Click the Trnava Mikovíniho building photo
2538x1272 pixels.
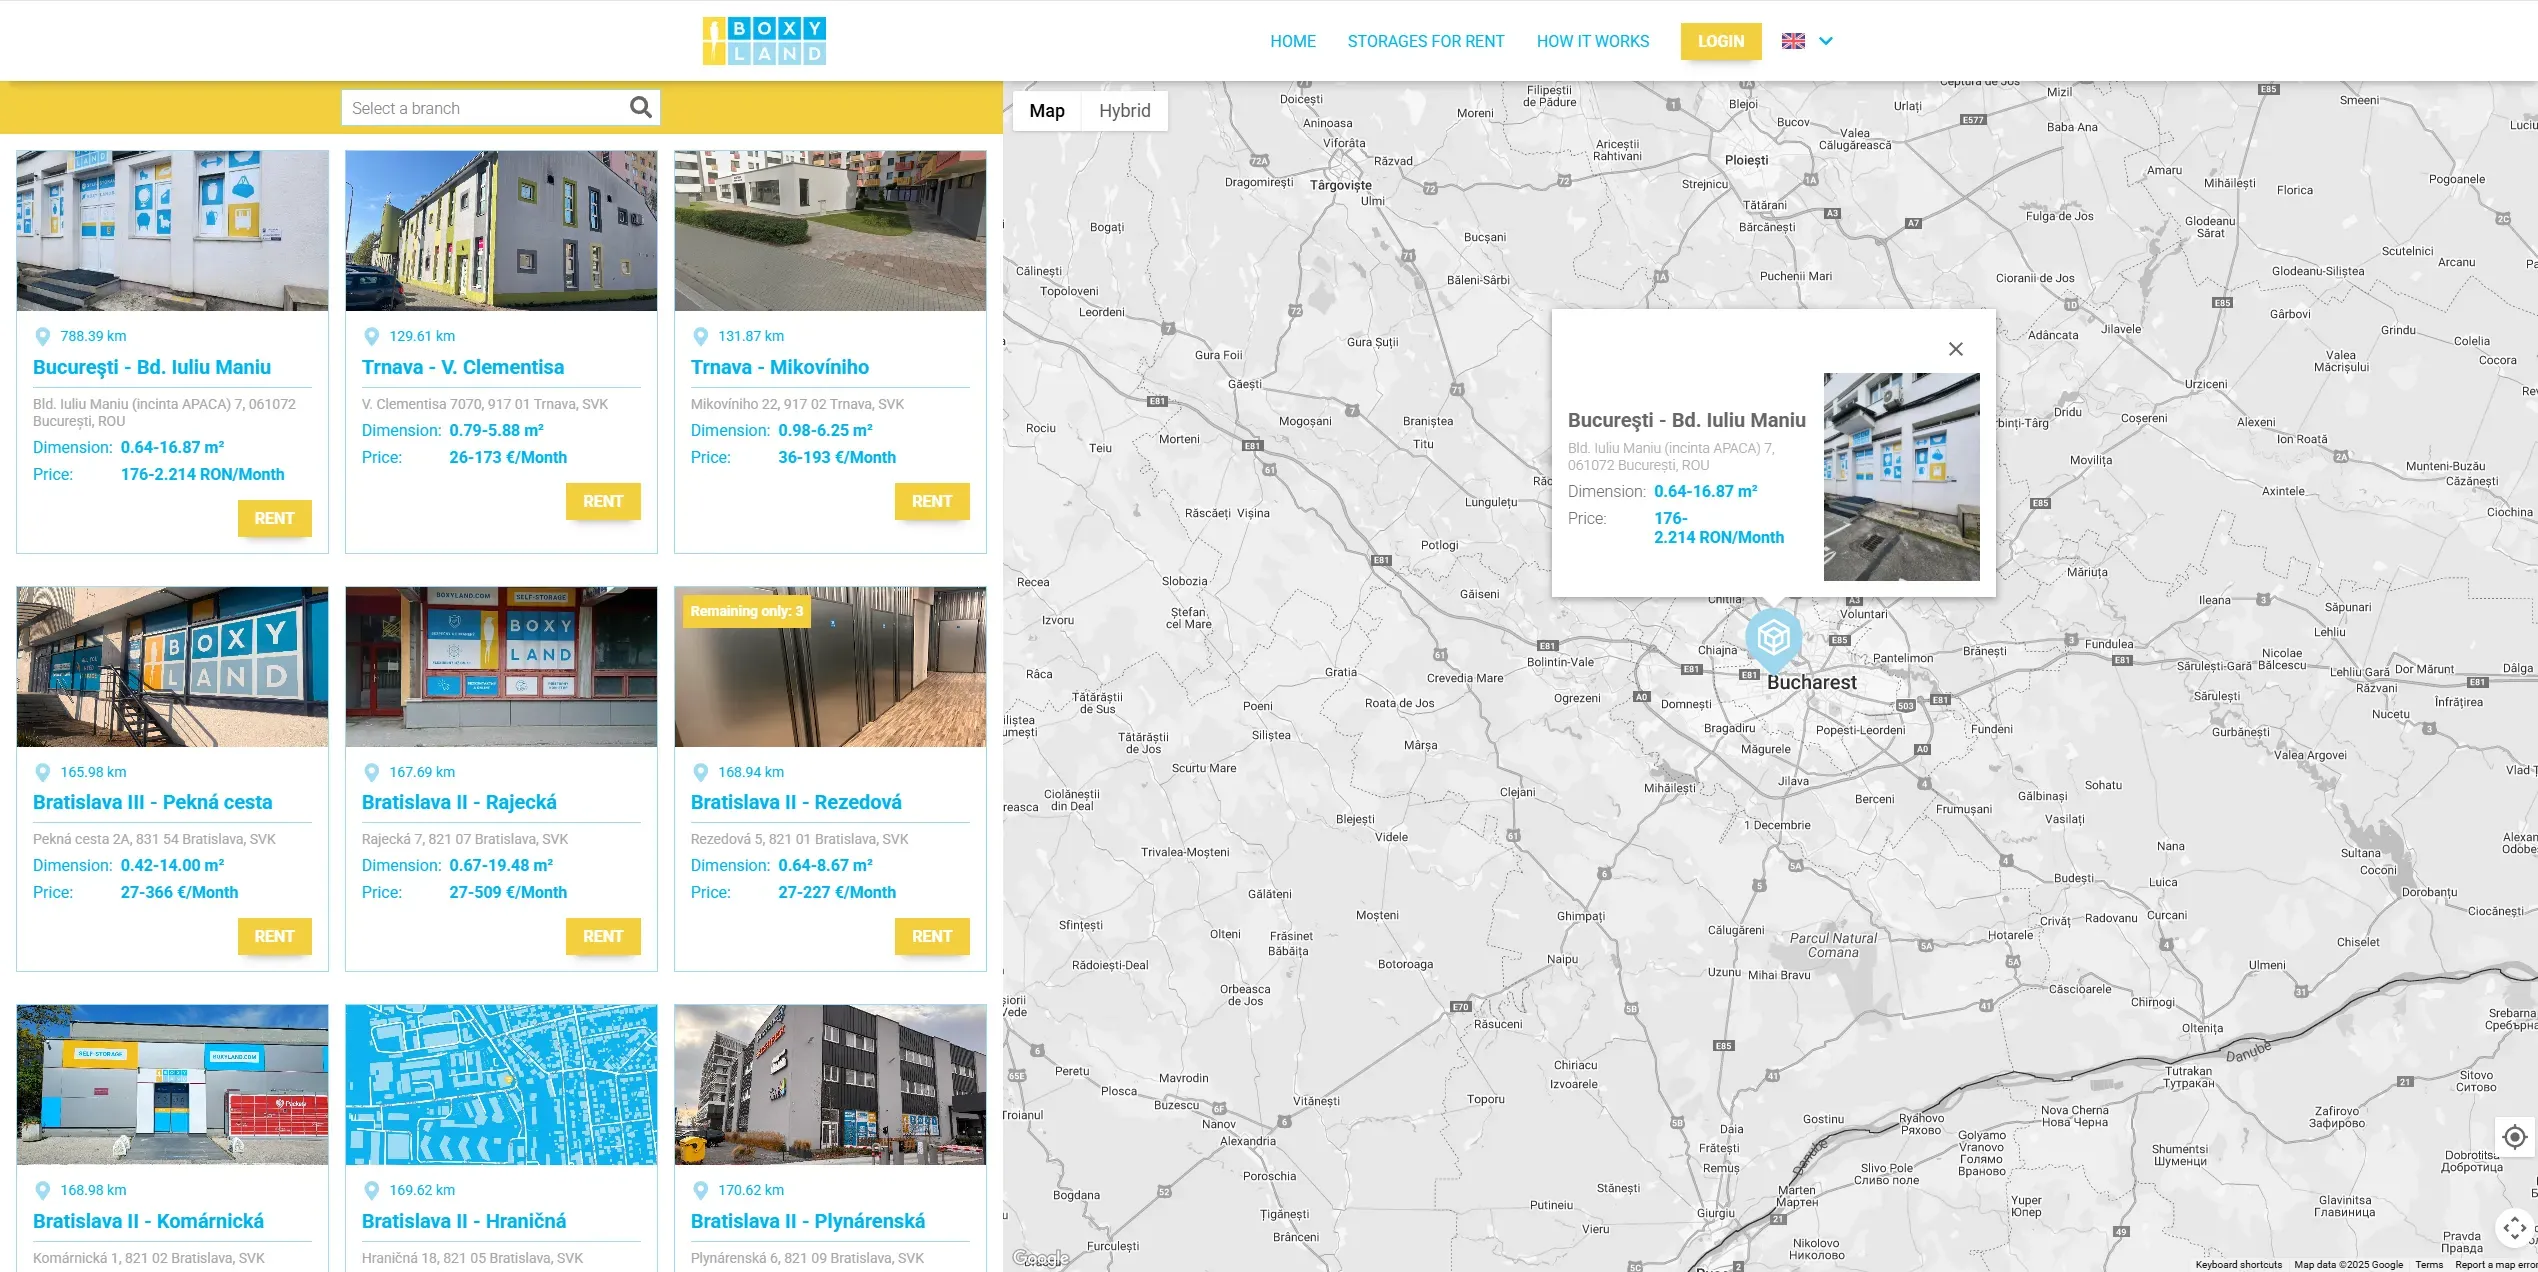[830, 231]
